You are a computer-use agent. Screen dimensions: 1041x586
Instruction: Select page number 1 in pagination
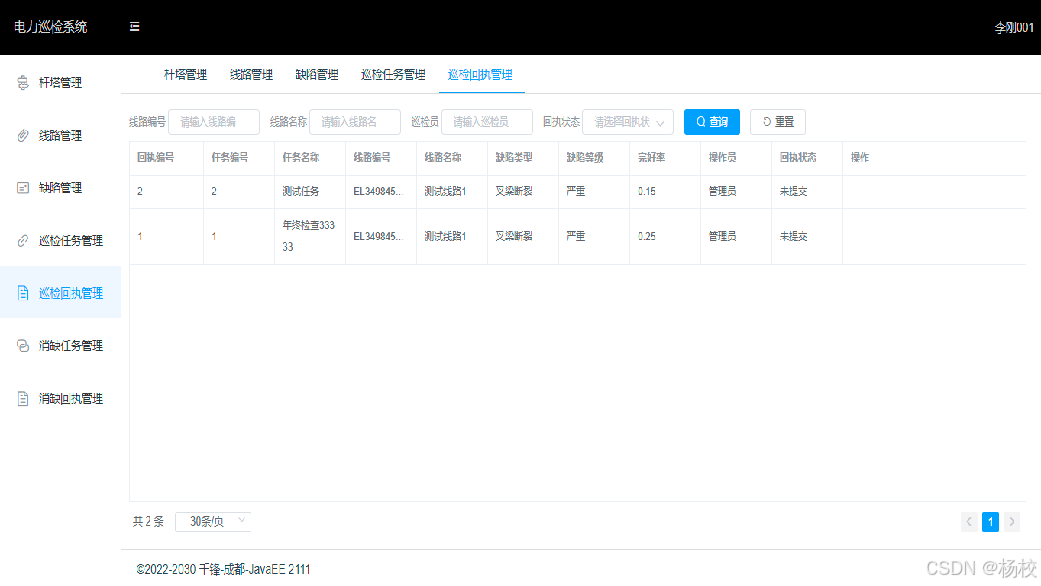coord(990,522)
